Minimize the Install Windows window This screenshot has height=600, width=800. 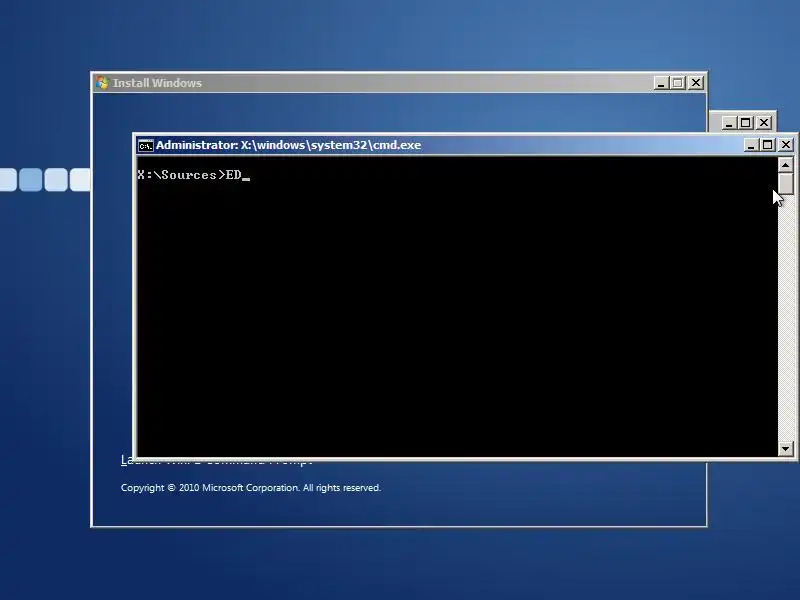pyautogui.click(x=661, y=83)
